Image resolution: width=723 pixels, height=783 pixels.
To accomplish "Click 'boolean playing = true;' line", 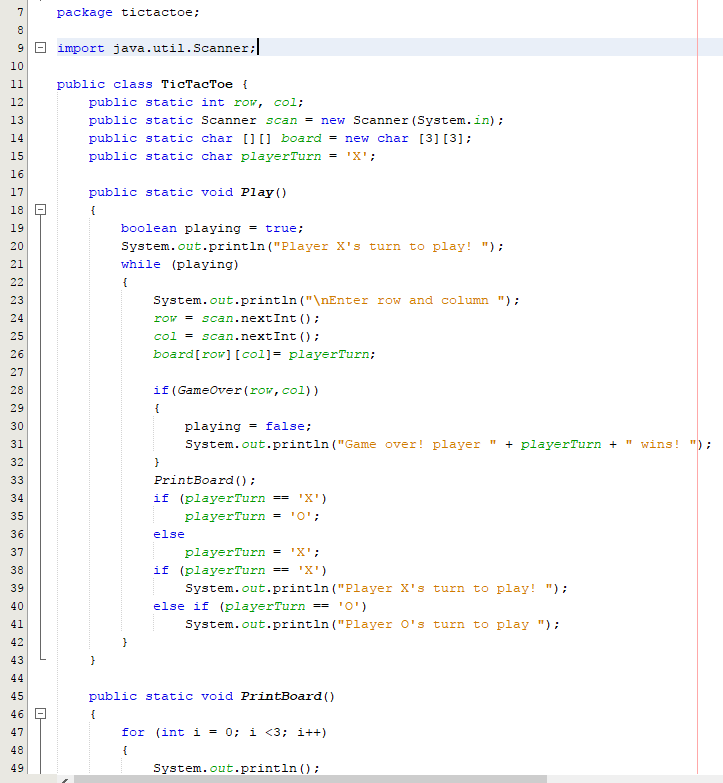I will tap(212, 228).
